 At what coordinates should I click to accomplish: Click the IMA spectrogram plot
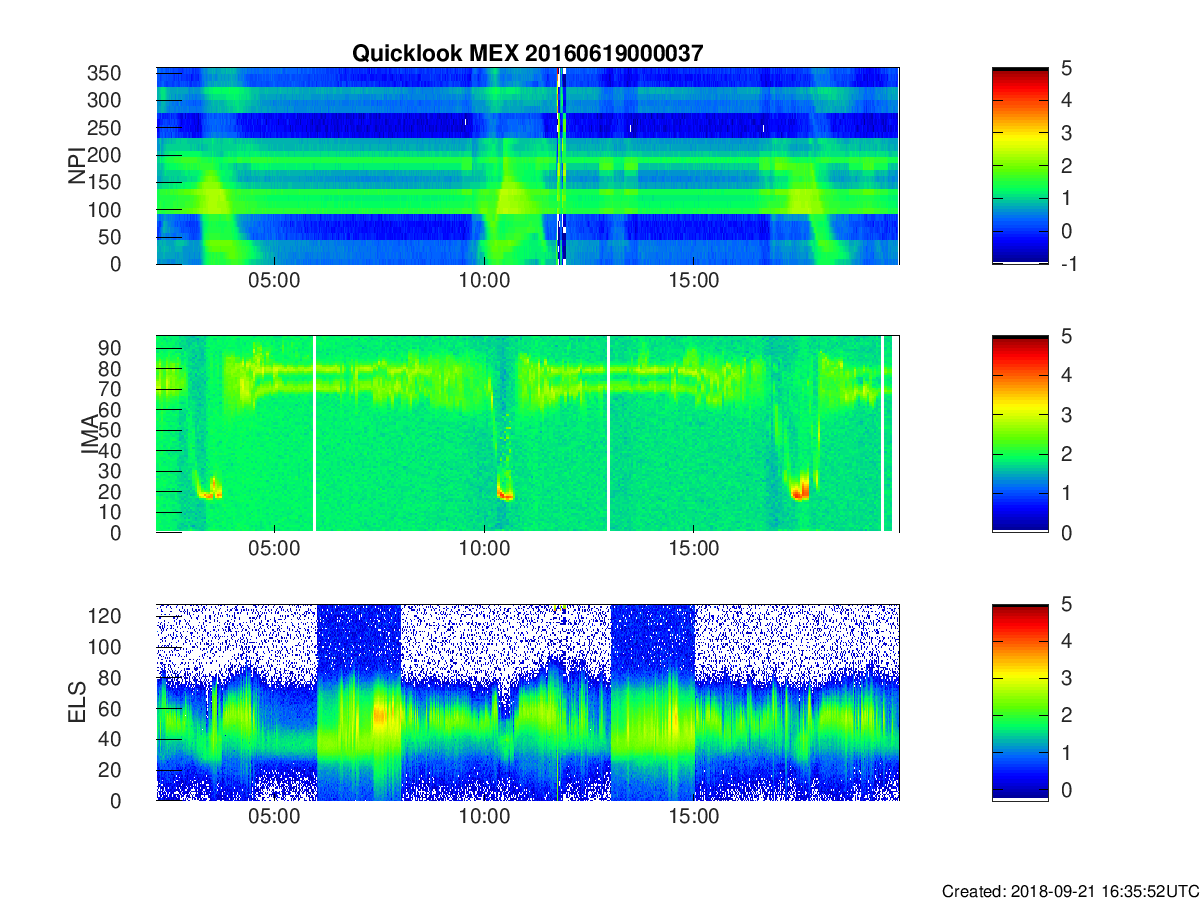[x=527, y=434]
